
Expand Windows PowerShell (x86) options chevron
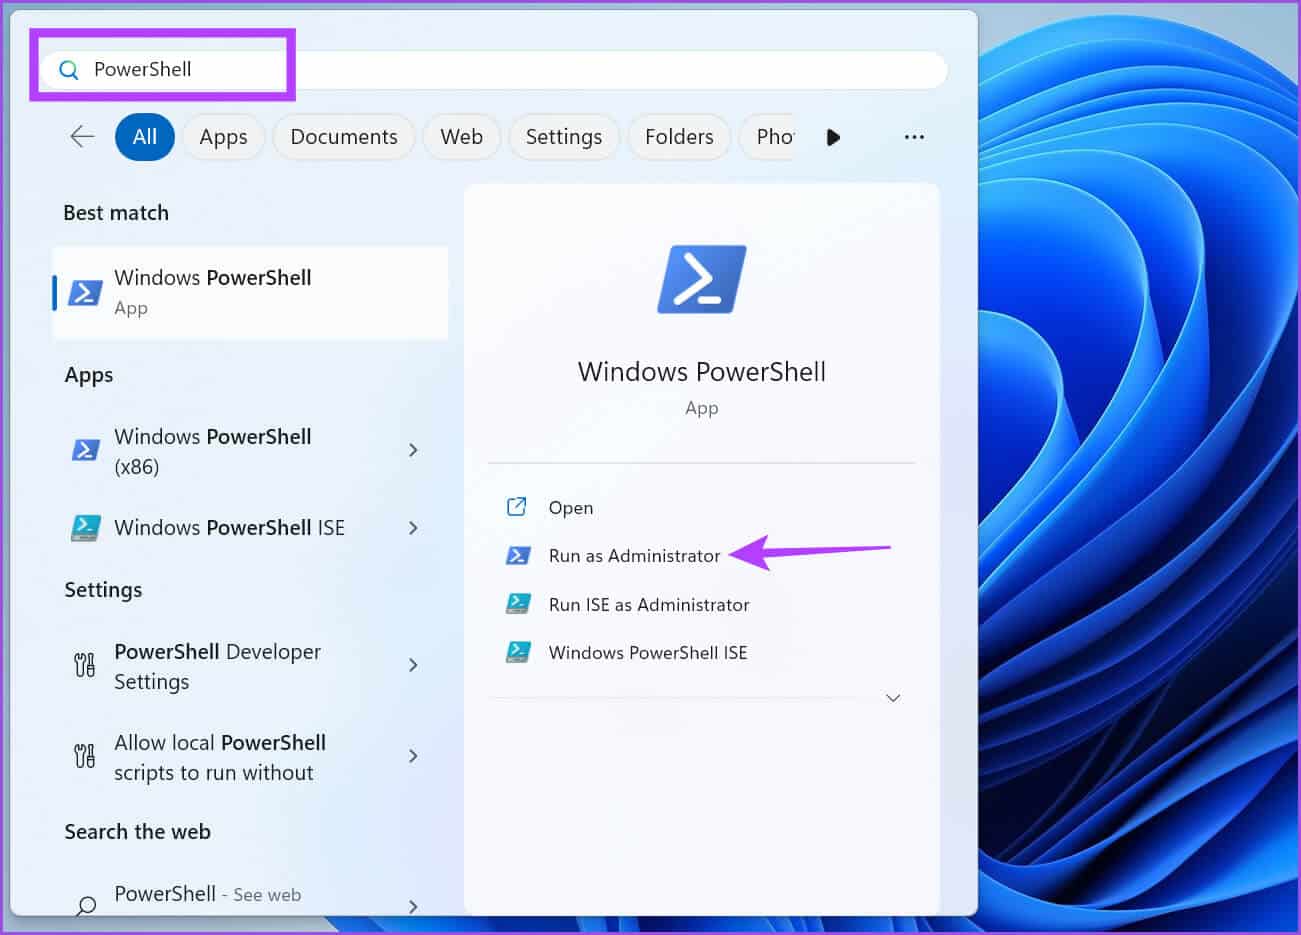[413, 451]
